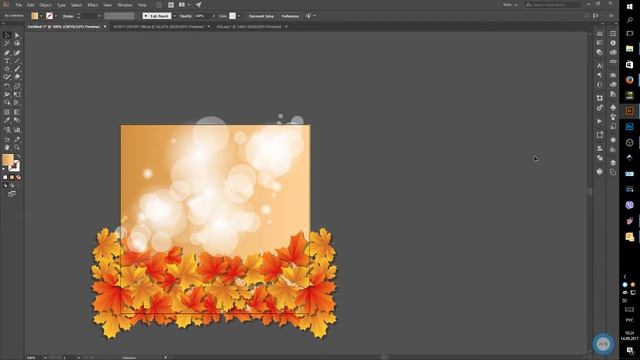Screen dimensions: 640x360
Task: Open the Effect menu
Action: pos(93,5)
